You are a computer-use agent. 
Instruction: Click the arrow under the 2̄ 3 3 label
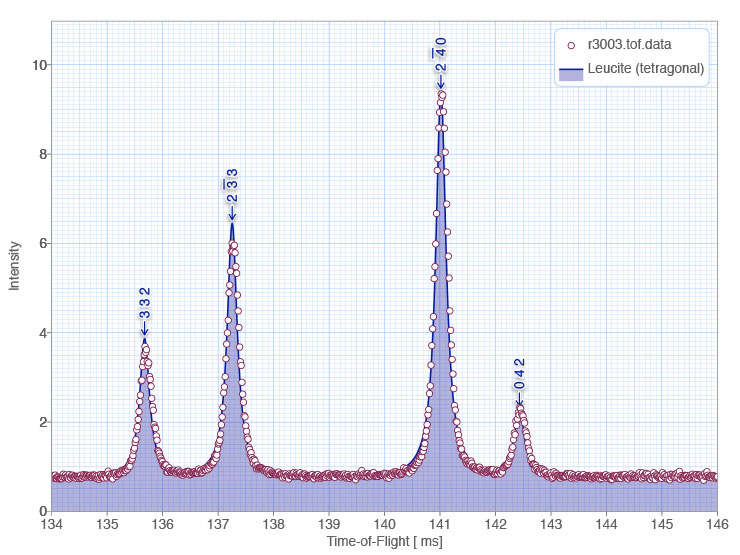coord(232,213)
